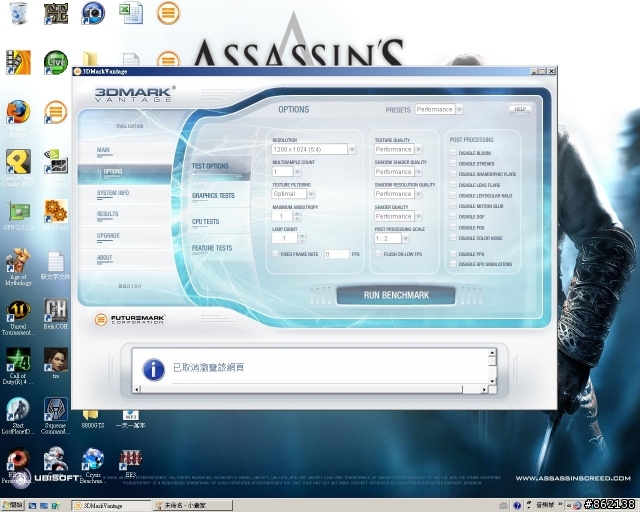Enable the Disable Bloom checkbox
The image size is (640, 512).
453,153
